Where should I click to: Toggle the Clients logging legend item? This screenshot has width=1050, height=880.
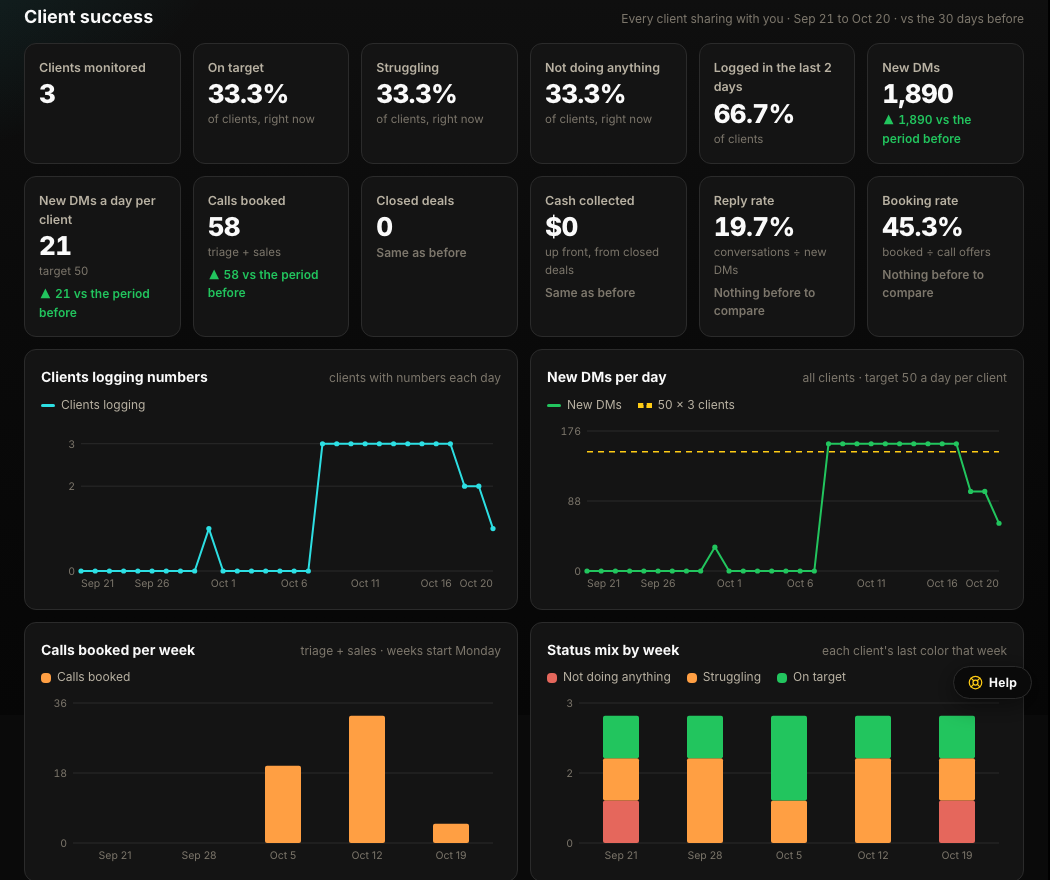point(93,405)
